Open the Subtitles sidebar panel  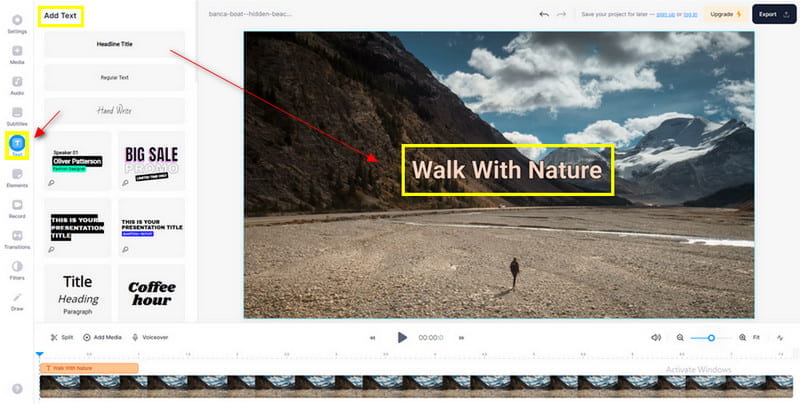click(x=17, y=116)
